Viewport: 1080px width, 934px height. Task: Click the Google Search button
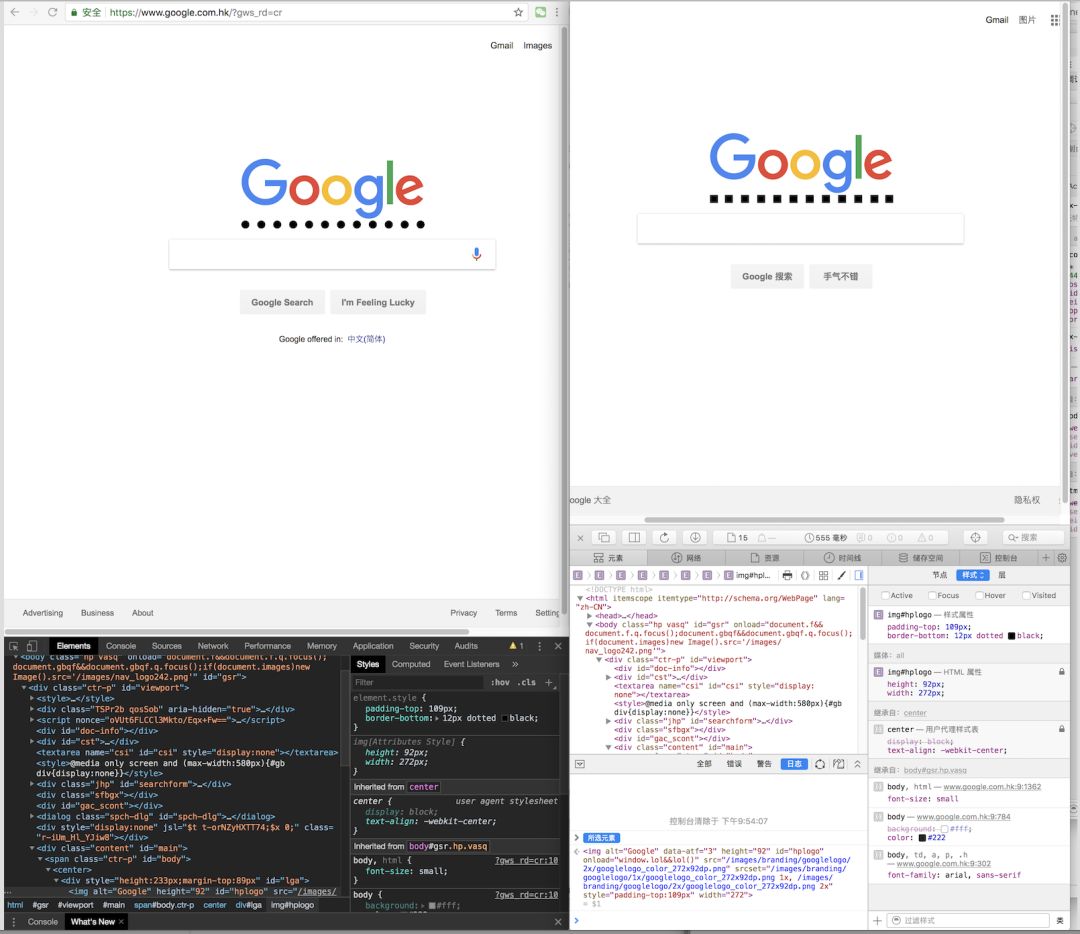[x=282, y=302]
